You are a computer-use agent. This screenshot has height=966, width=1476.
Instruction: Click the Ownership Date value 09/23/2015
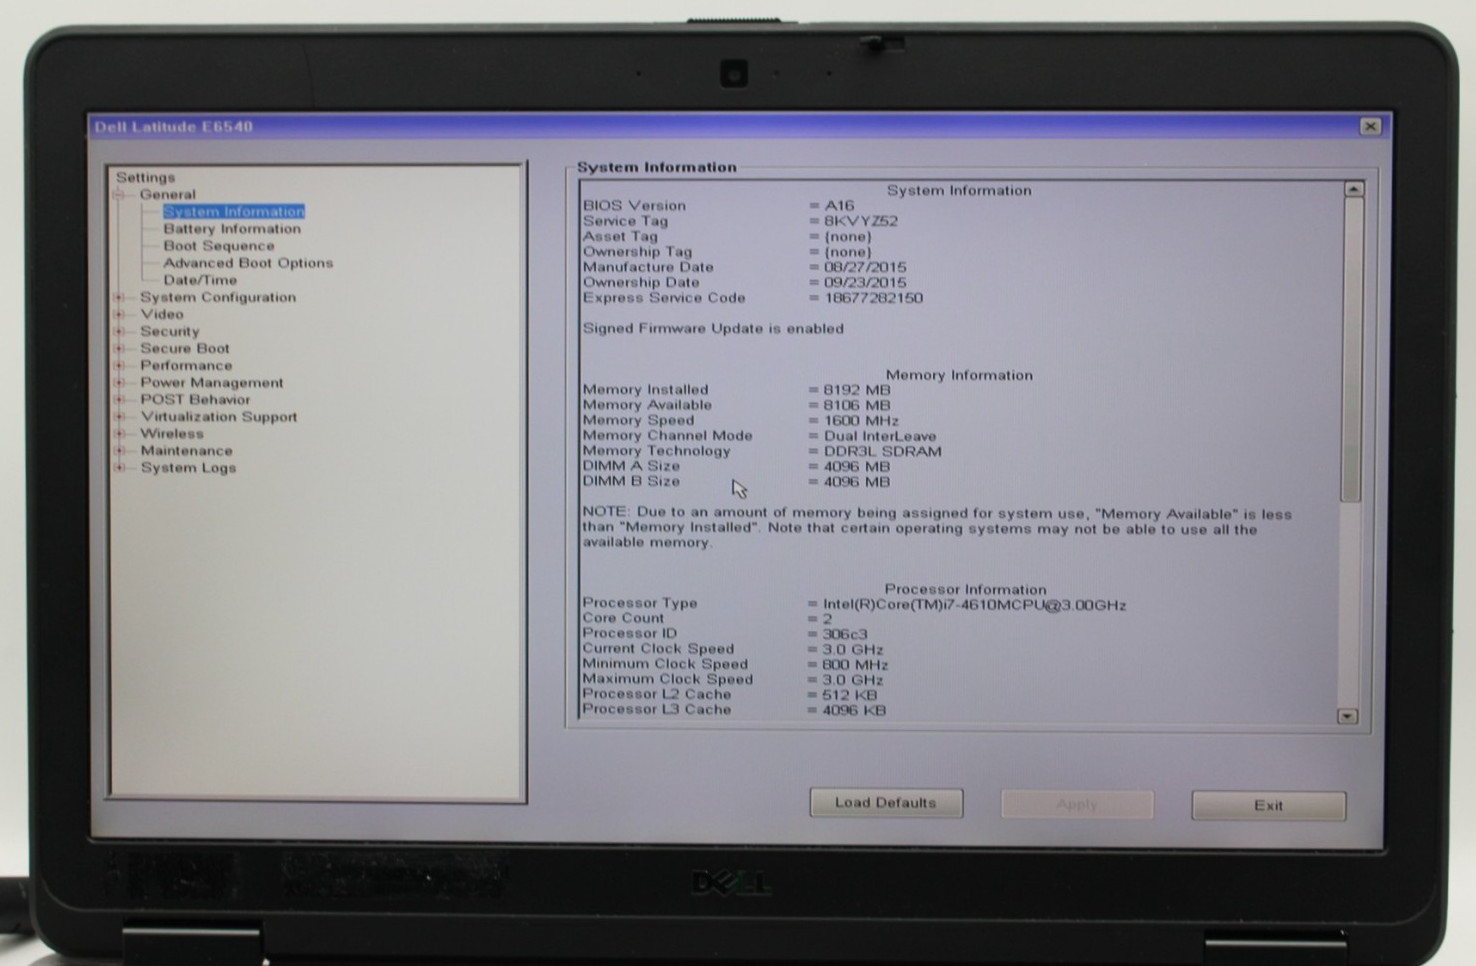[x=865, y=283]
